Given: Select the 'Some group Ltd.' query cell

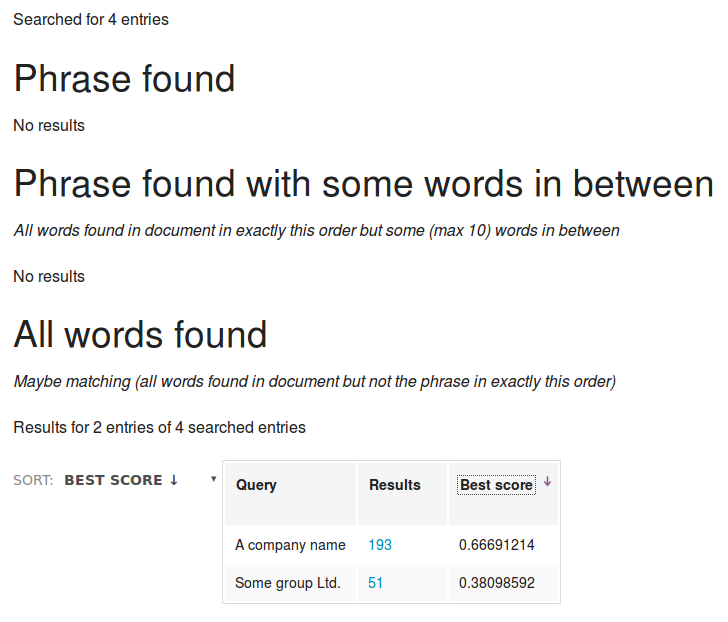Looking at the screenshot, I should (288, 583).
